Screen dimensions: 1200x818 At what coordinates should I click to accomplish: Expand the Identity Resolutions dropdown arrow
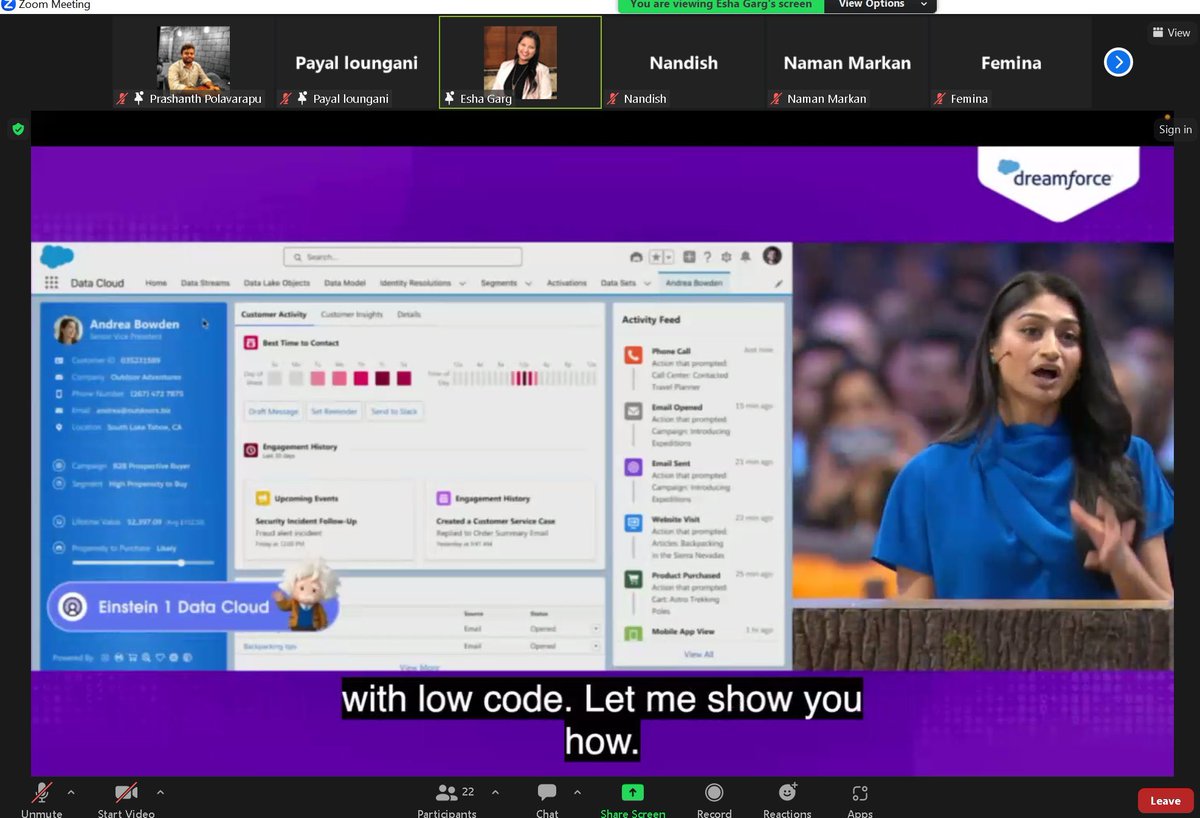[463, 284]
